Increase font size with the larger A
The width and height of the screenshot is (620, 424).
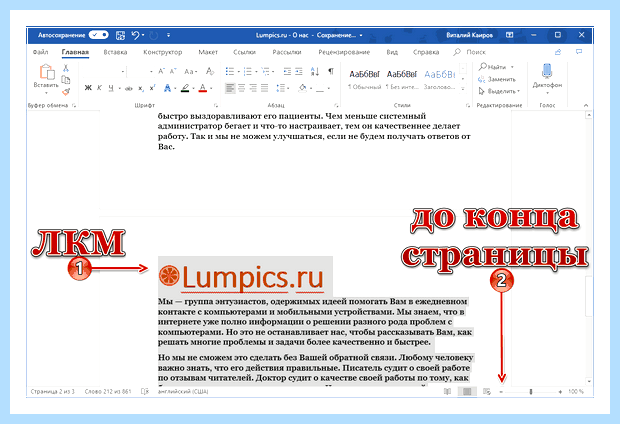coord(161,72)
